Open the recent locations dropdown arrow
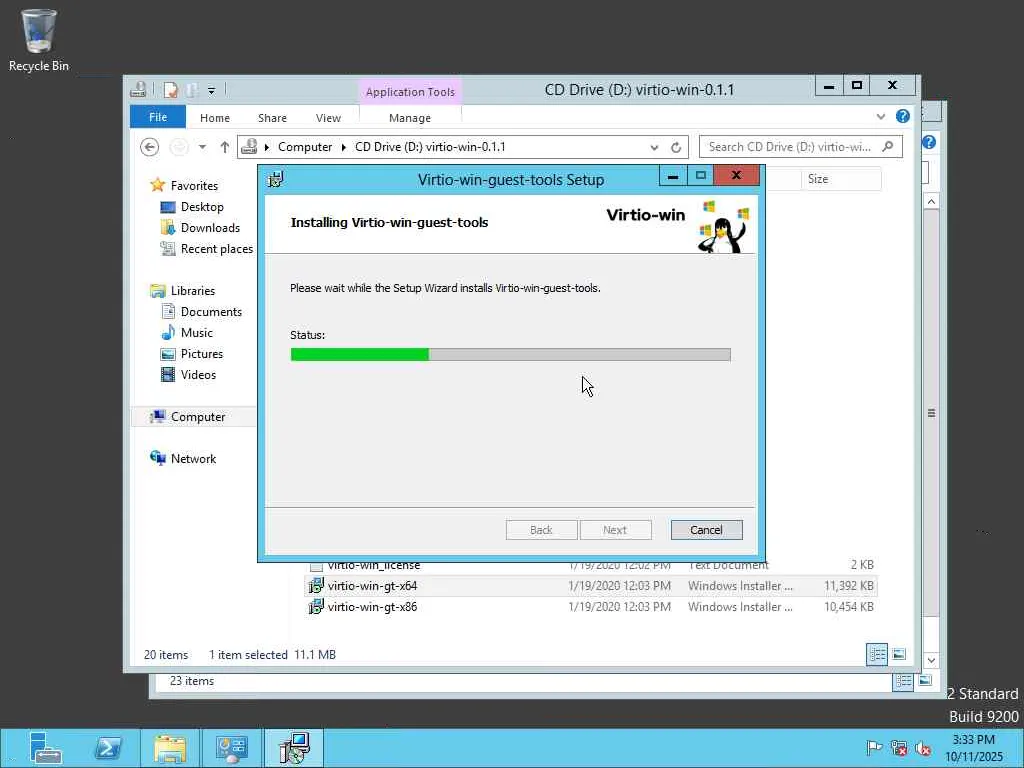The image size is (1024, 768). [x=202, y=147]
